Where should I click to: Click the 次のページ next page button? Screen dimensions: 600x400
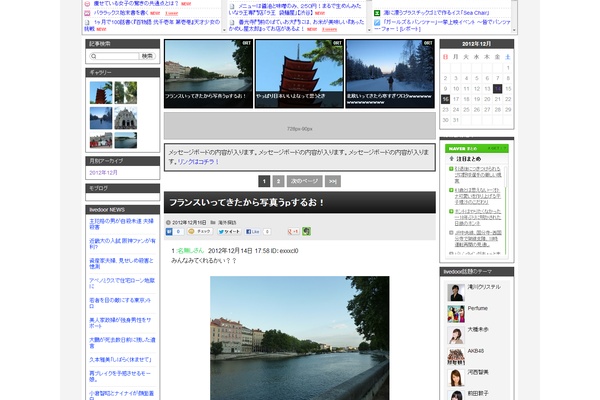(305, 181)
